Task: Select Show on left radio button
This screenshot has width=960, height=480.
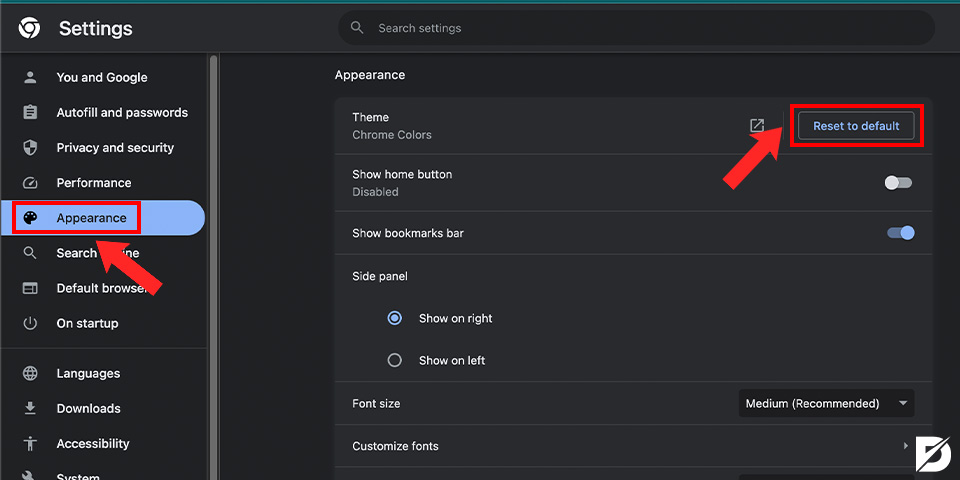Action: (x=395, y=360)
